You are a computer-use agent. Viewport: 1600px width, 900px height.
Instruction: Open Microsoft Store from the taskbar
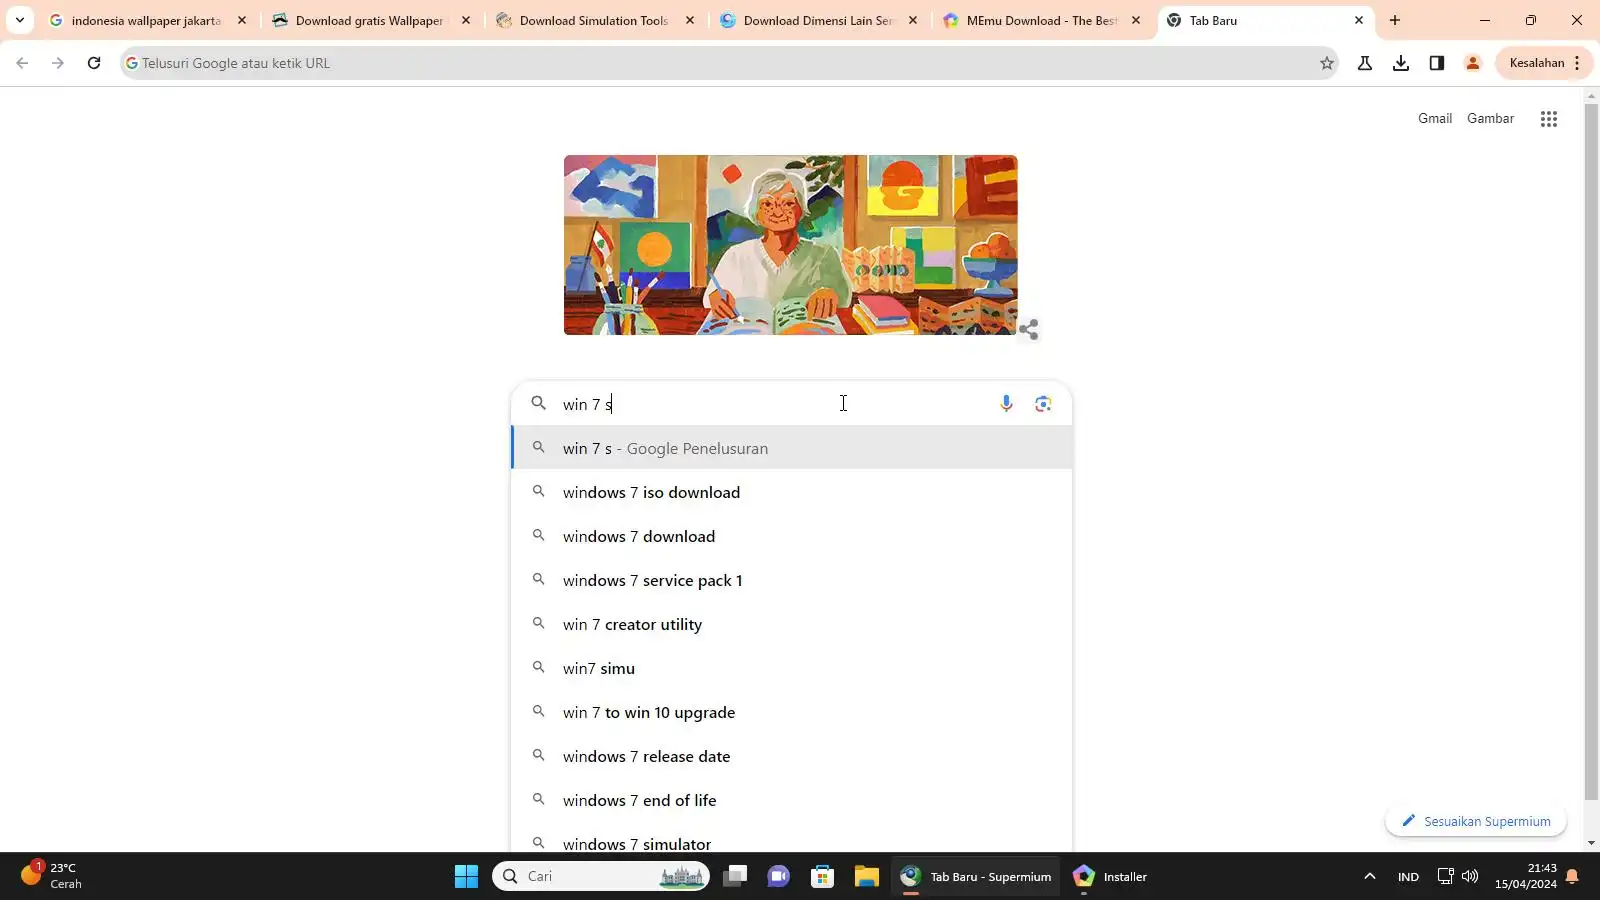(x=823, y=877)
